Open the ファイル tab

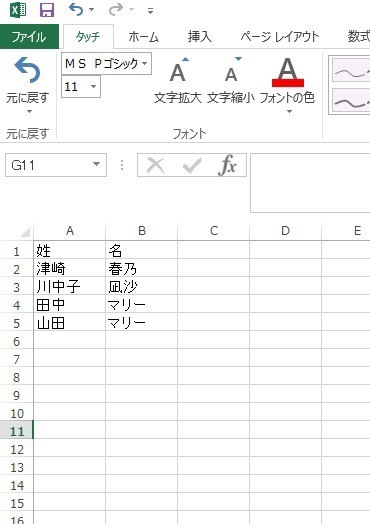29,36
